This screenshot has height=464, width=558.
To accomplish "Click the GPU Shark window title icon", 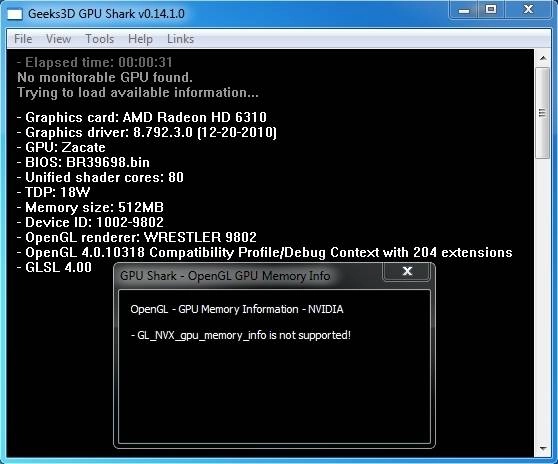I will pyautogui.click(x=15, y=14).
